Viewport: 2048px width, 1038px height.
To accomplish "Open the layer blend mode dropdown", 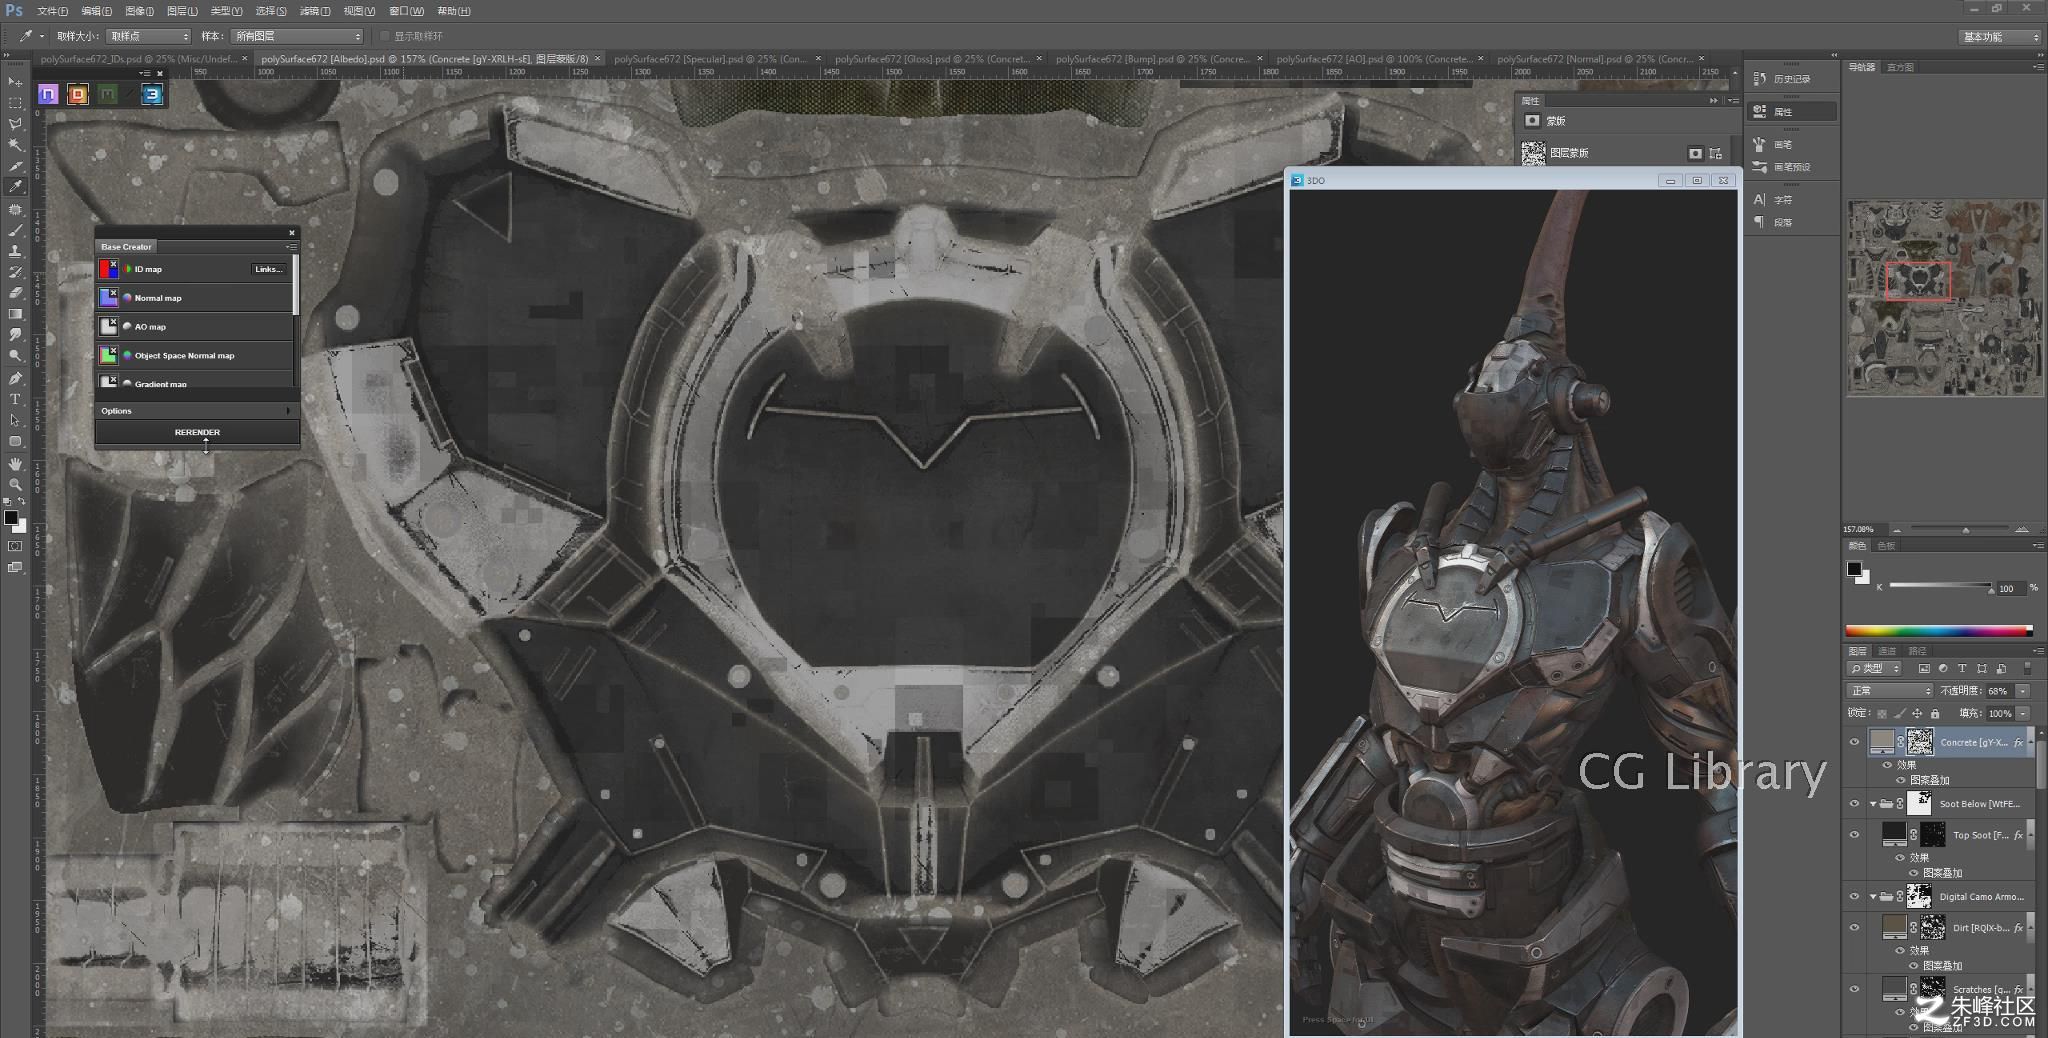I will click(x=1890, y=691).
